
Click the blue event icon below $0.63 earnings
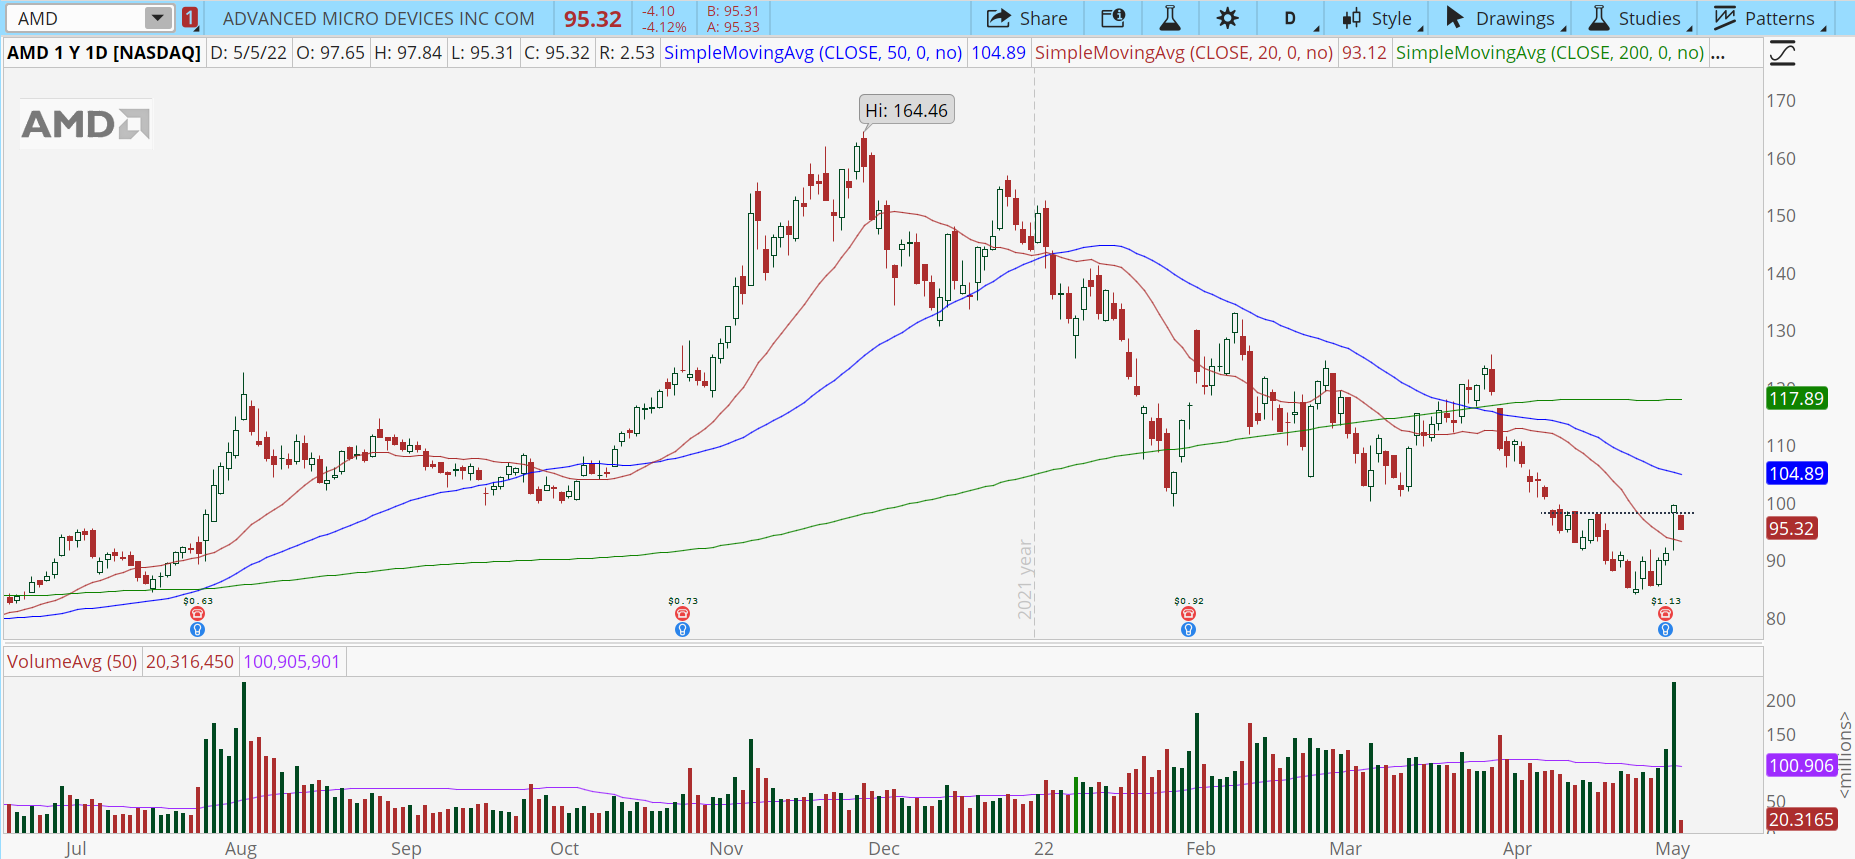pos(197,629)
